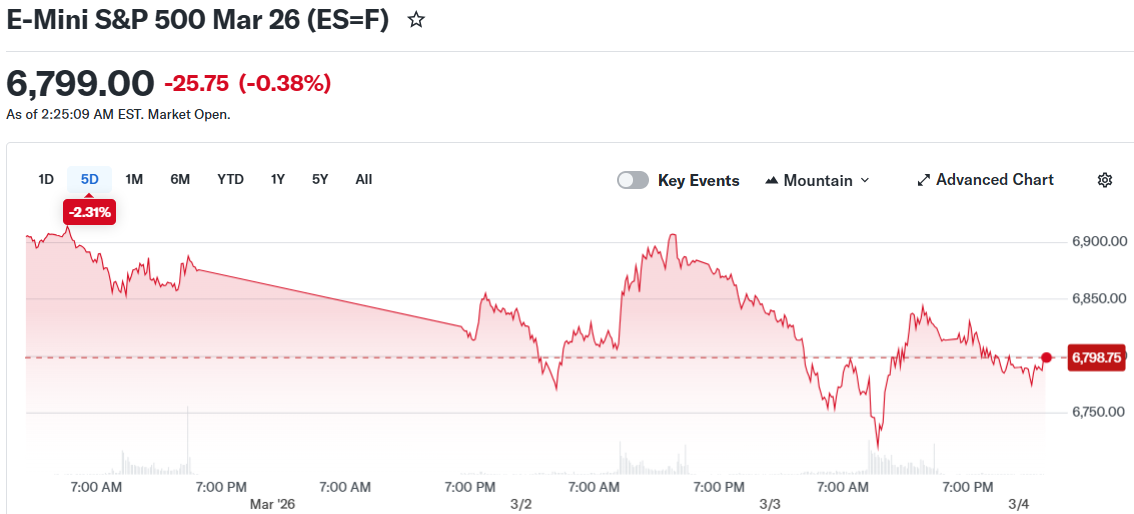Show All historical data range
Viewport: 1134px width, 514px height.
[x=364, y=179]
